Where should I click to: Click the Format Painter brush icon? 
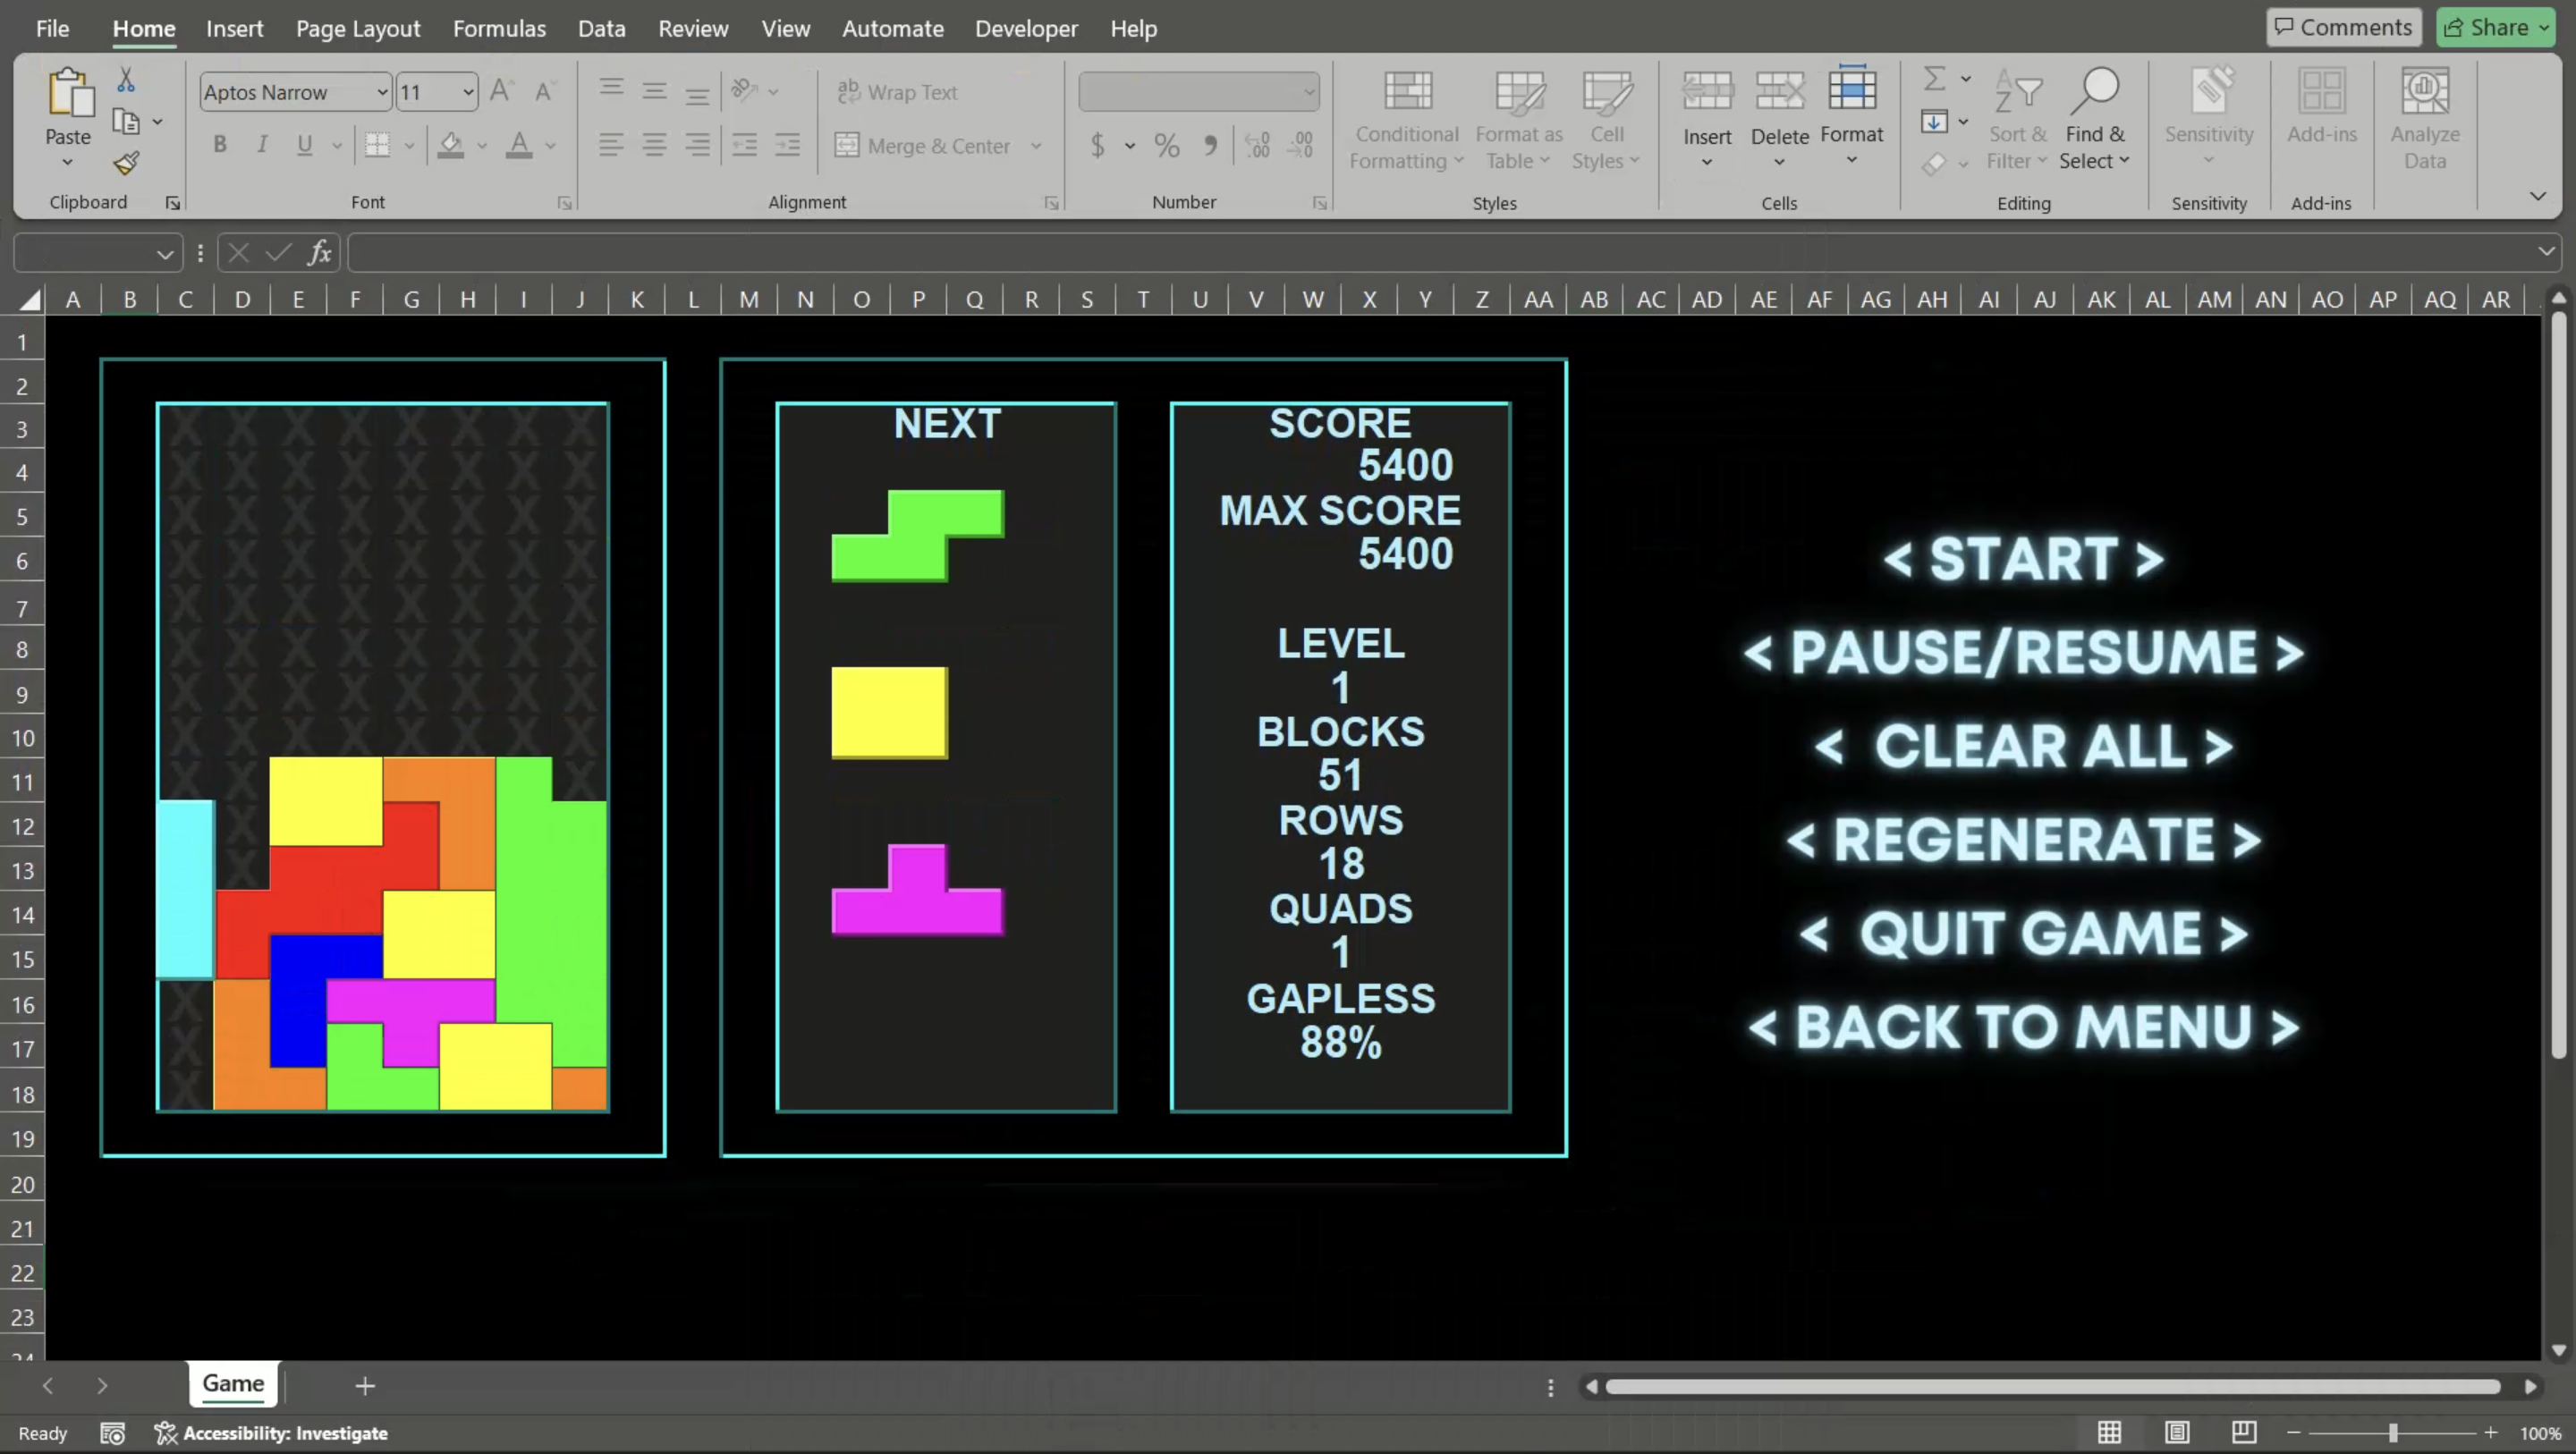coord(126,163)
